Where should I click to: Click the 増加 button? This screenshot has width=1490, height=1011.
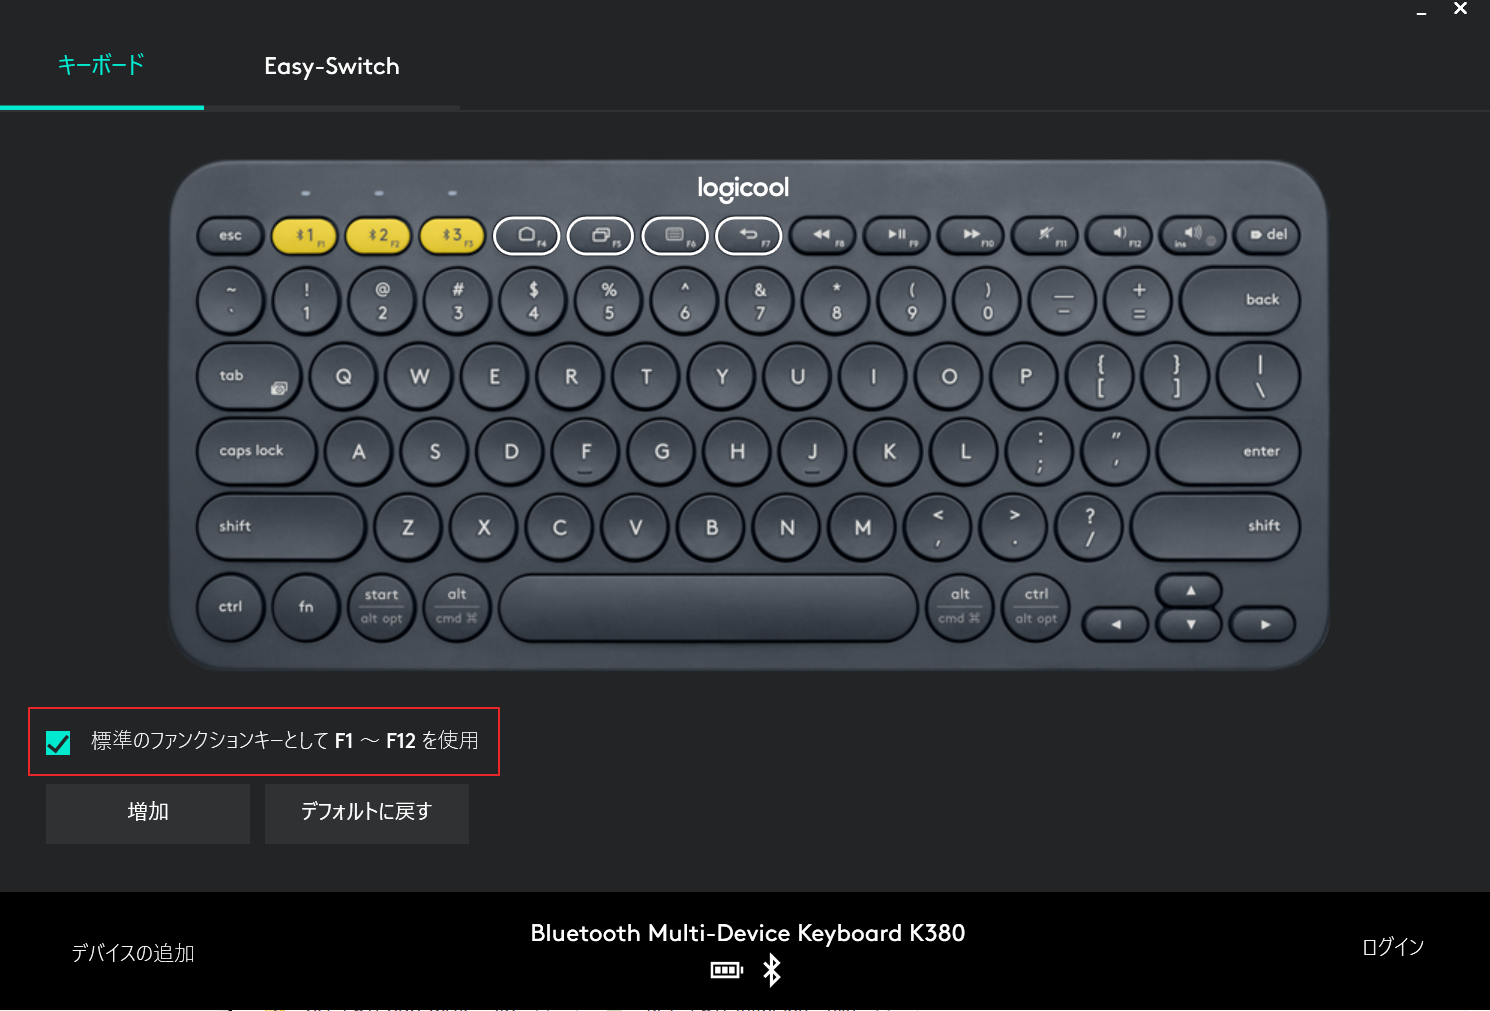(x=148, y=813)
